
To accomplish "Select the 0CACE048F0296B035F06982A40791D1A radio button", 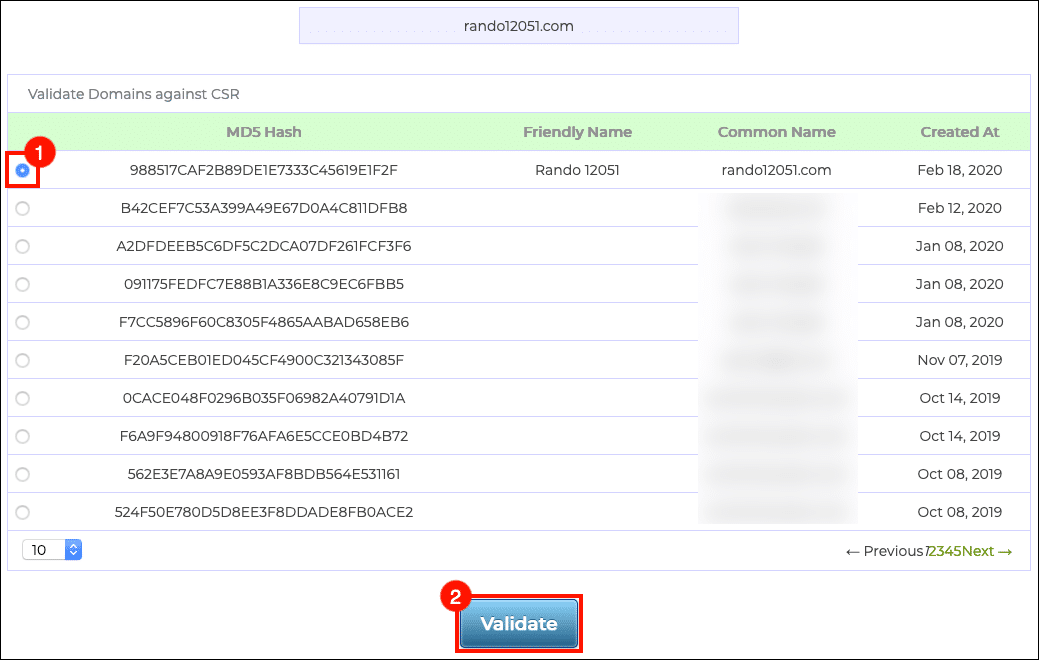I will coord(22,398).
